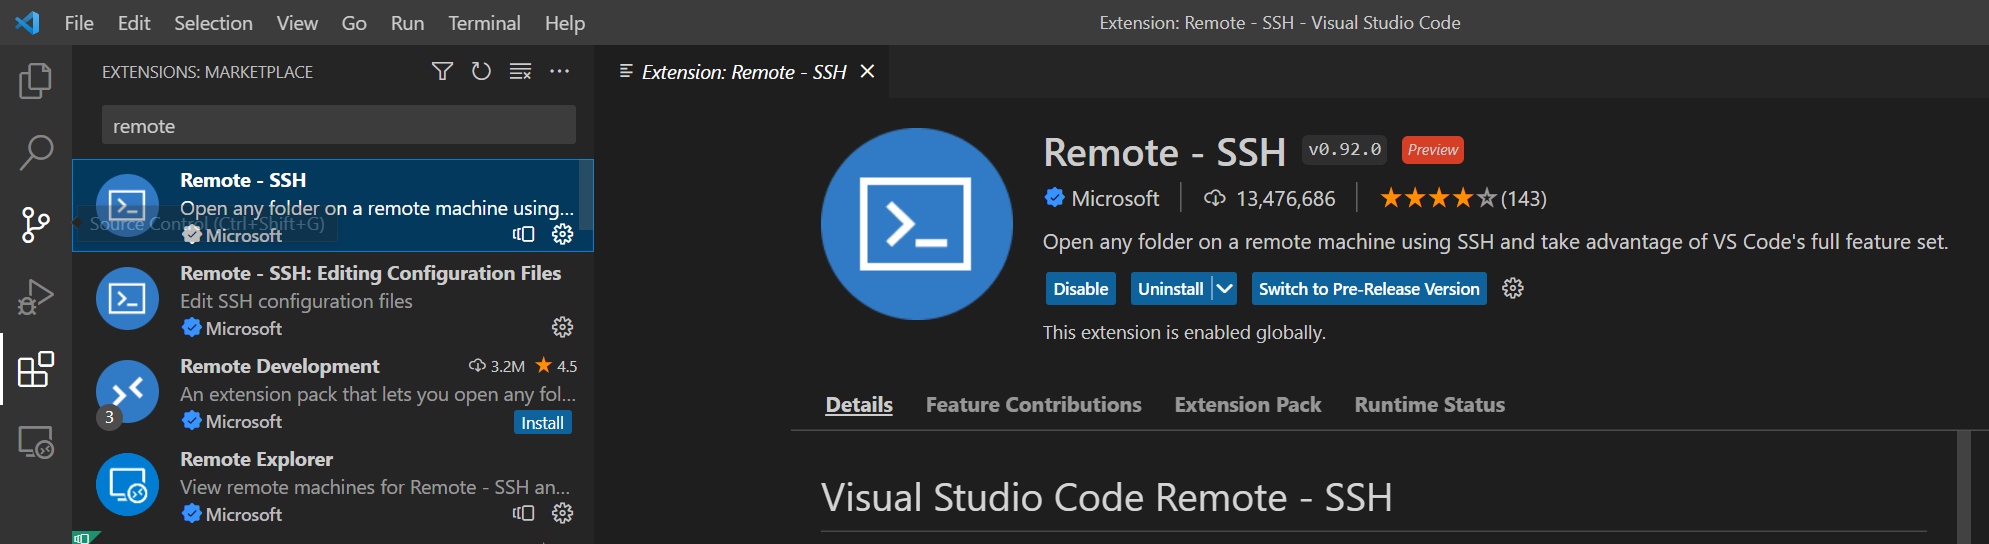Open the Run menu
Viewport: 1989px width, 544px height.
(x=407, y=22)
